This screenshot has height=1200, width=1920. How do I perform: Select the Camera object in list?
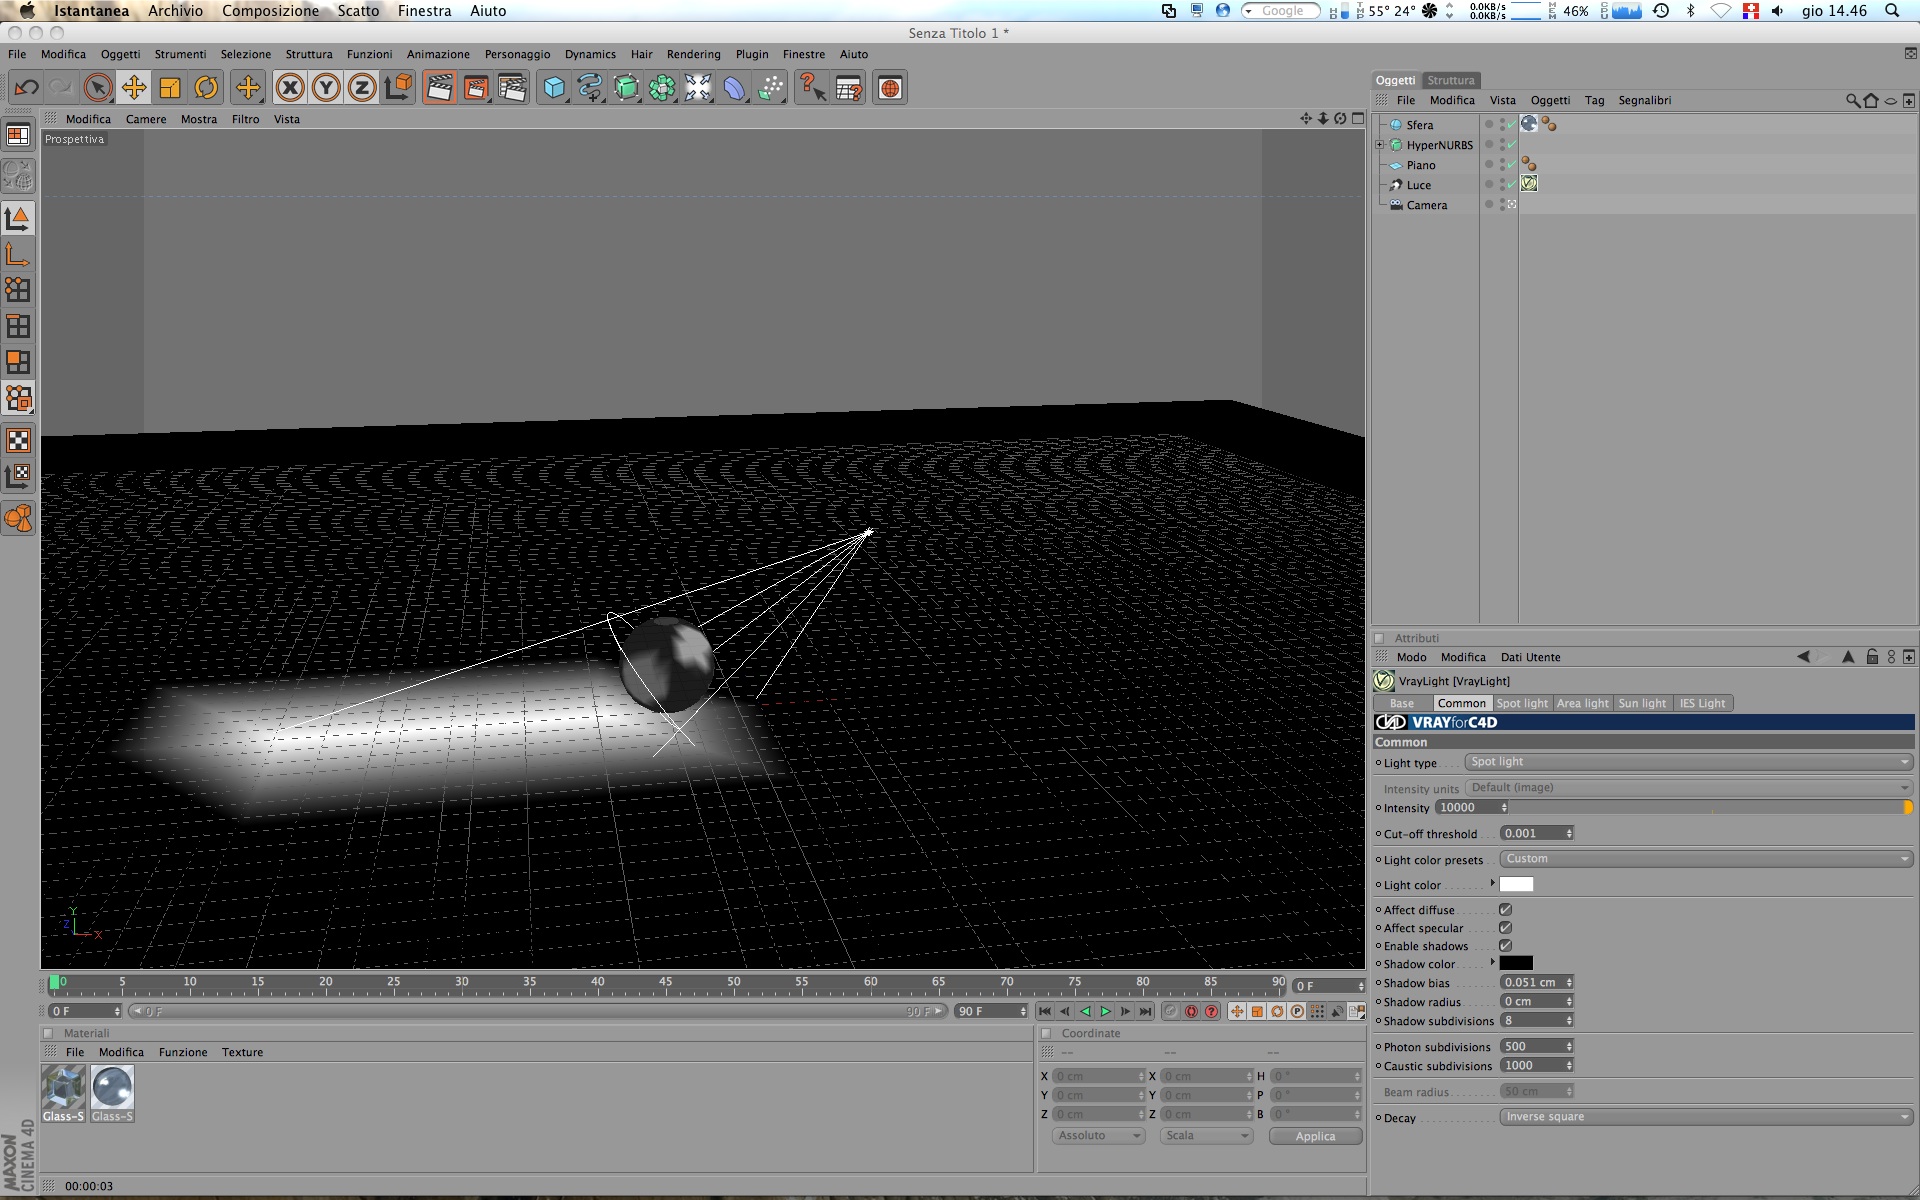click(1426, 205)
